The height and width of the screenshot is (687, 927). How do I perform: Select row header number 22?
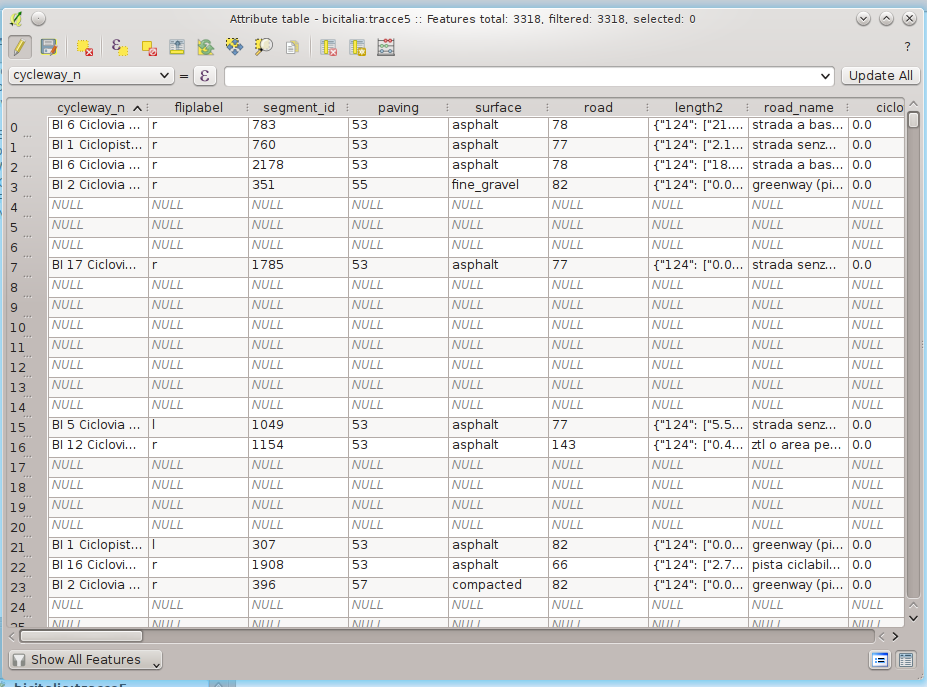pos(27,567)
